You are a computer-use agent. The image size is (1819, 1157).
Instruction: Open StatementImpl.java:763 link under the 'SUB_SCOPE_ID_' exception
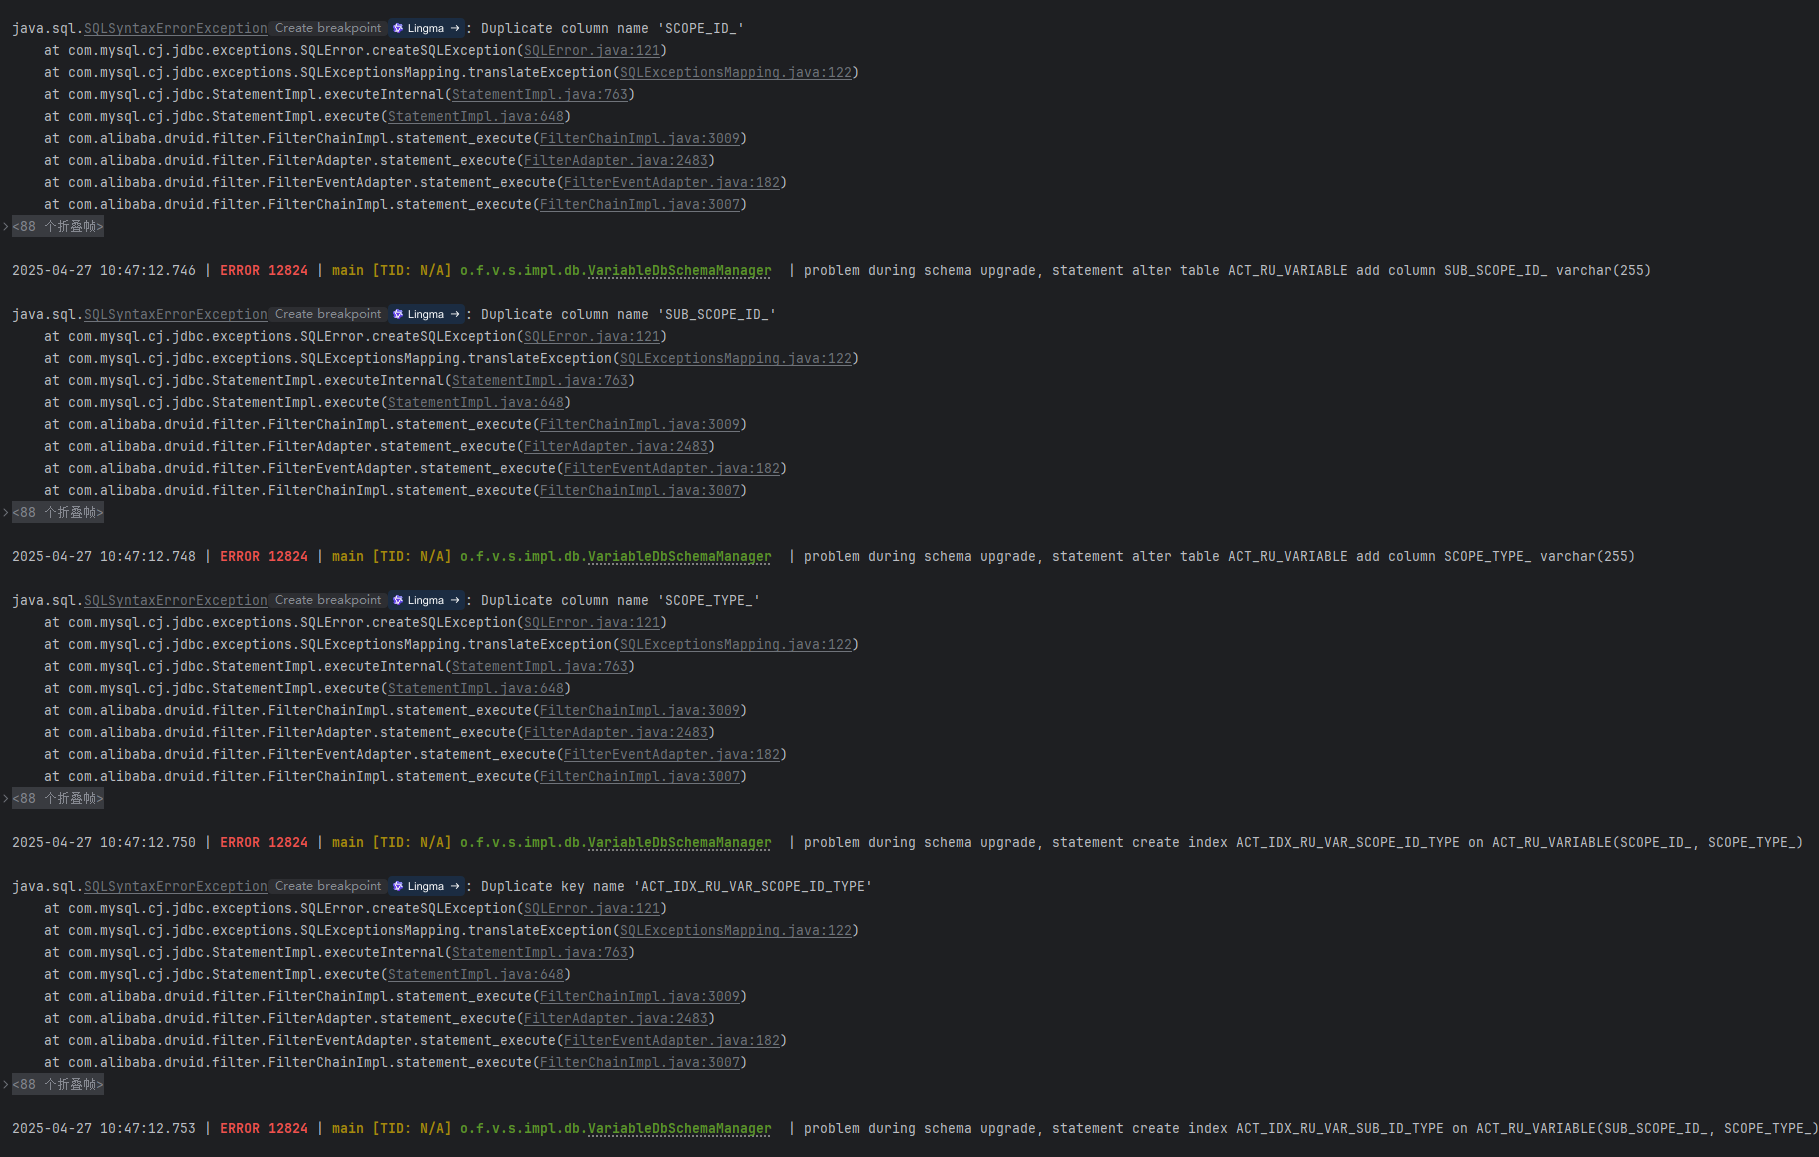coord(540,381)
